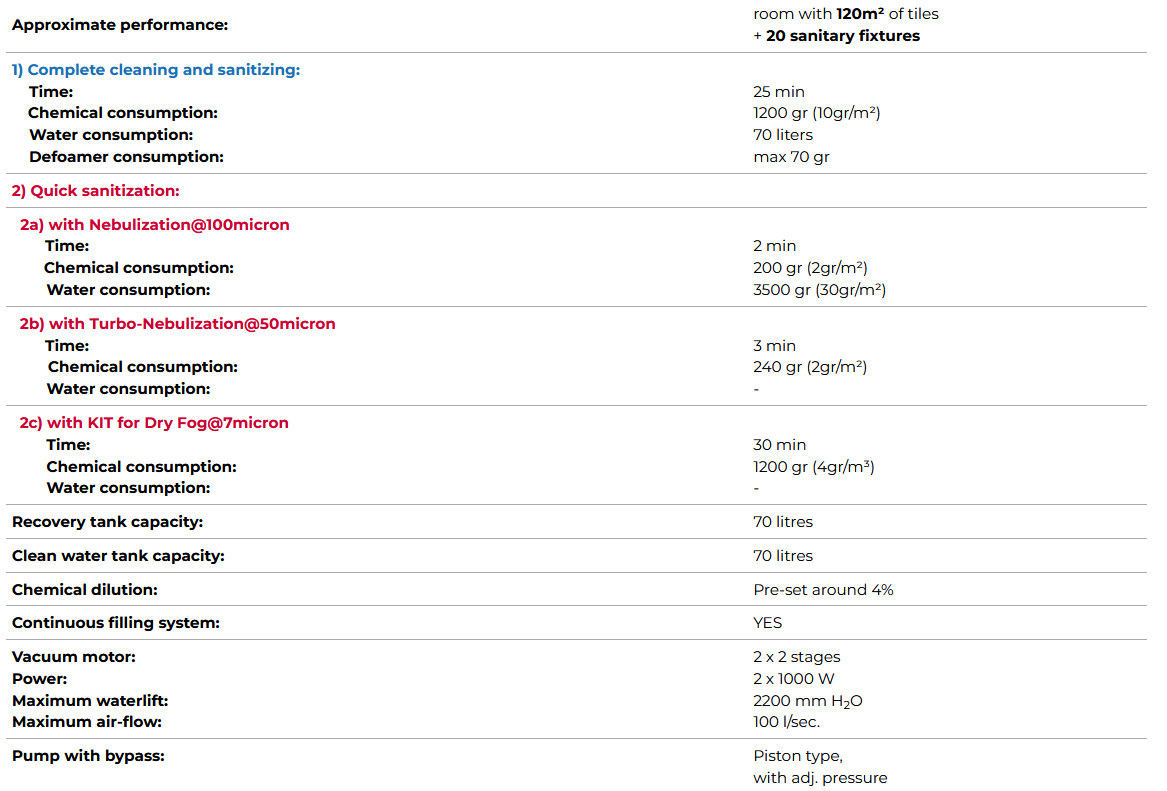Click the 'with Turbo-Nebulization@50micron' heading
1167x791 pixels.
(x=178, y=324)
